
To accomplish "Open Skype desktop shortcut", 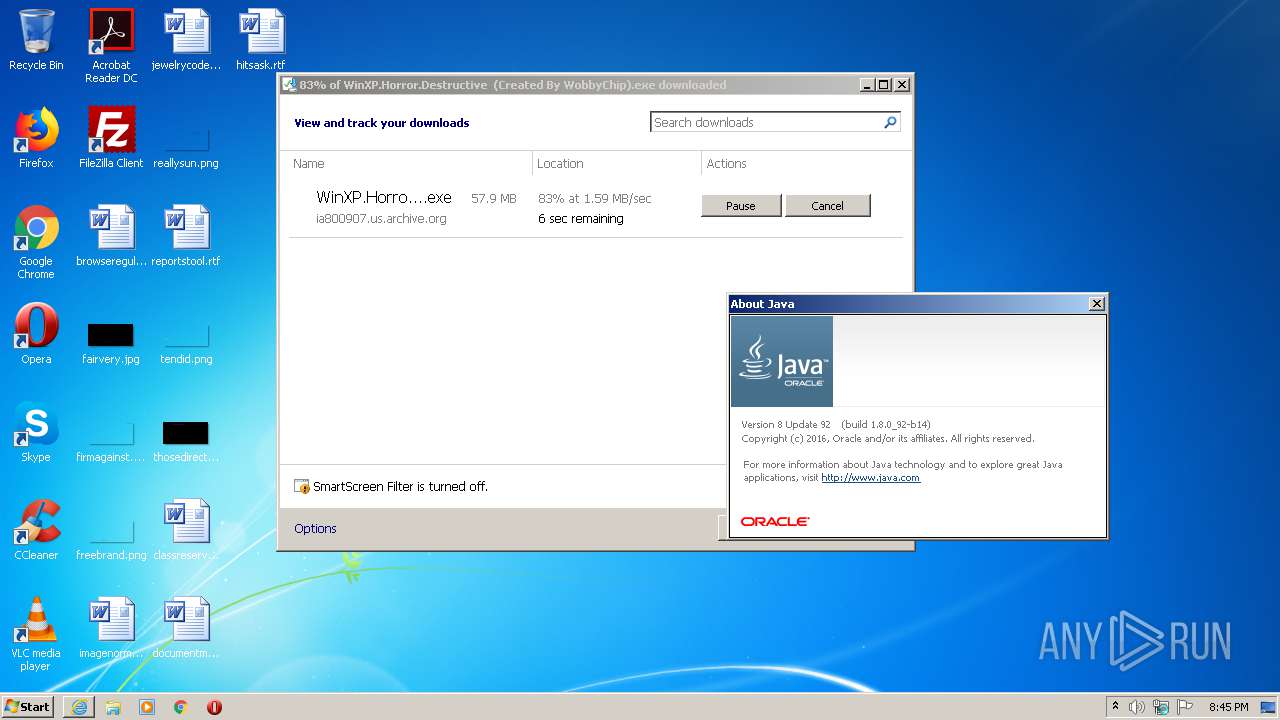I will click(x=36, y=432).
